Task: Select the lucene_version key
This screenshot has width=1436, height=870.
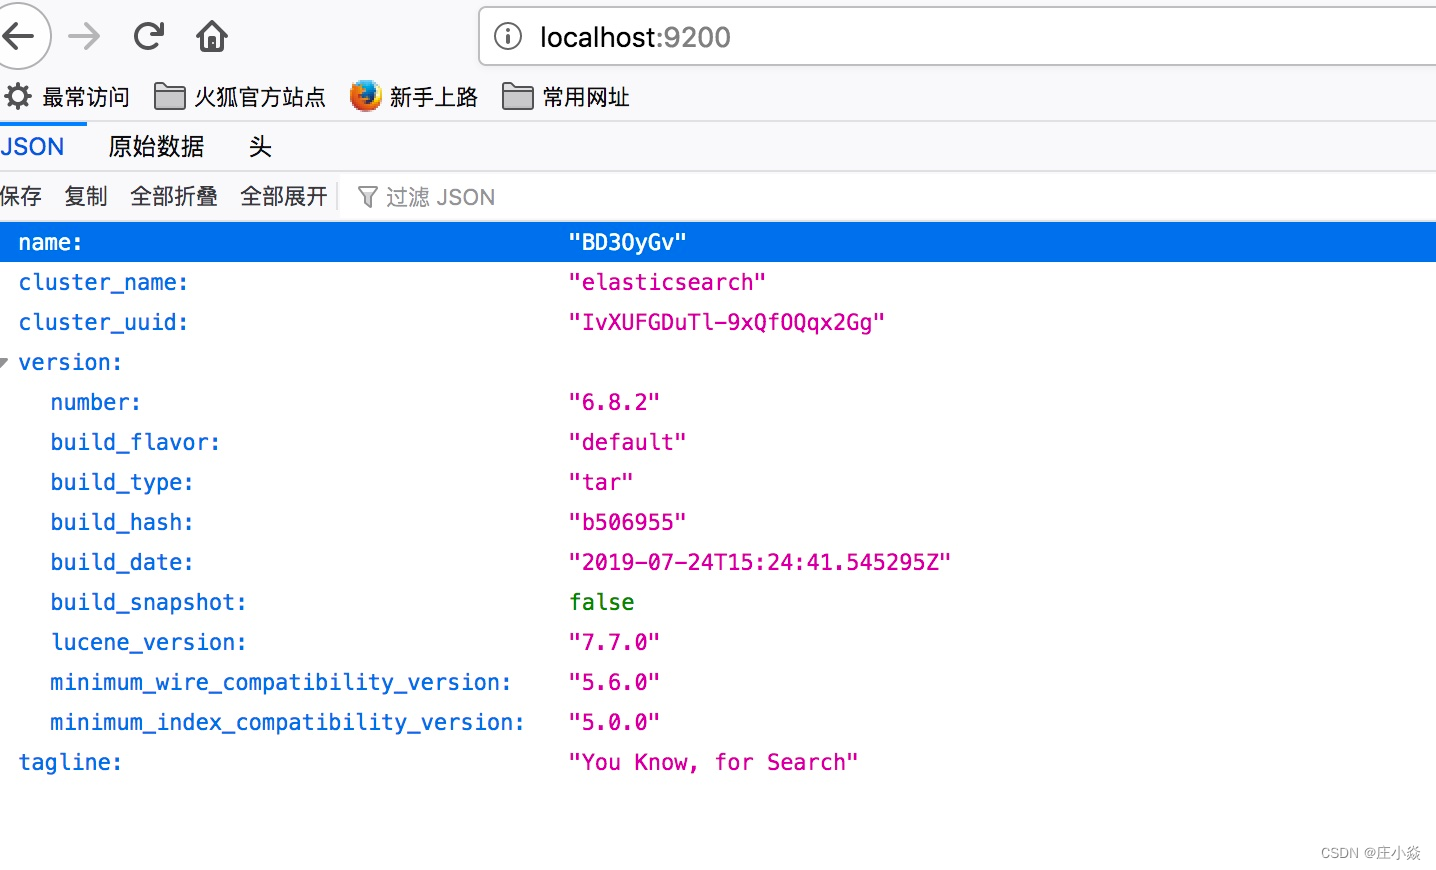Action: pyautogui.click(x=149, y=642)
